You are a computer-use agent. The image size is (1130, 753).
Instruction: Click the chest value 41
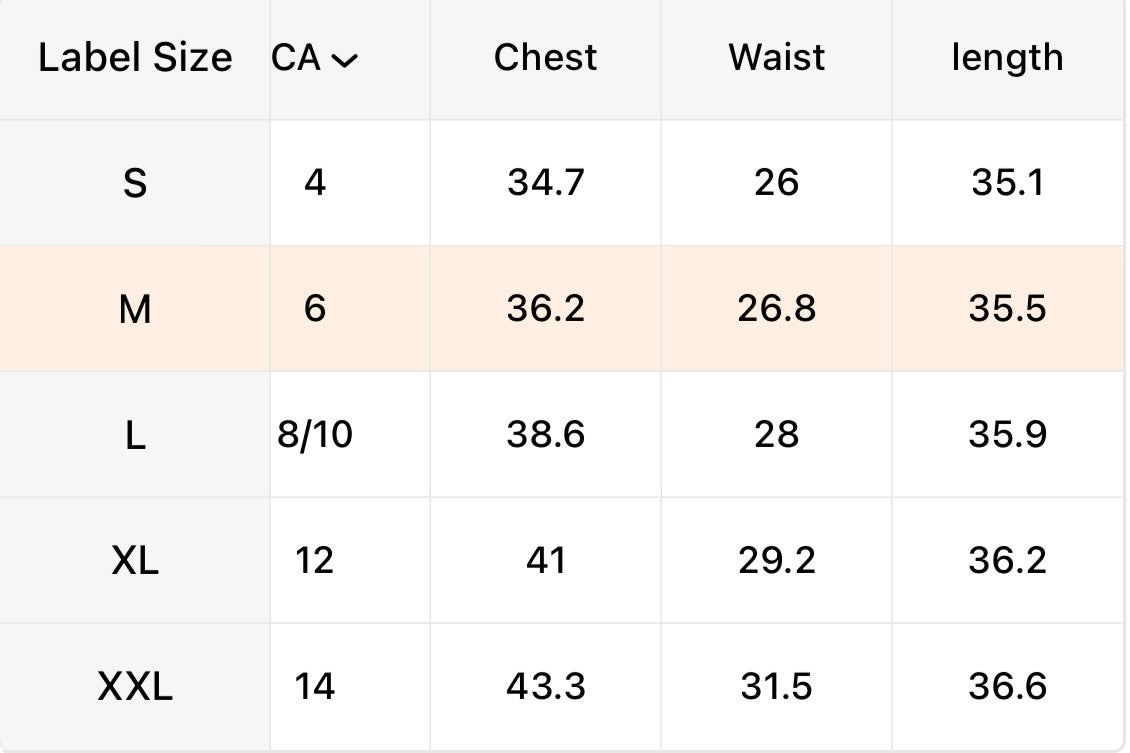[x=545, y=561]
